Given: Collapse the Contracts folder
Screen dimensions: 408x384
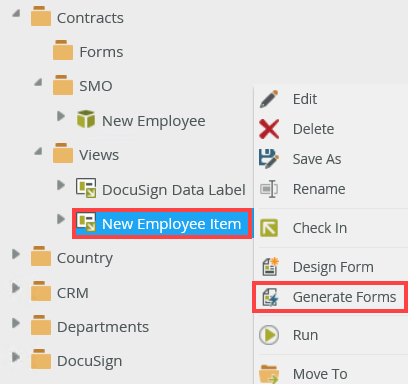Looking at the screenshot, I should [x=16, y=13].
